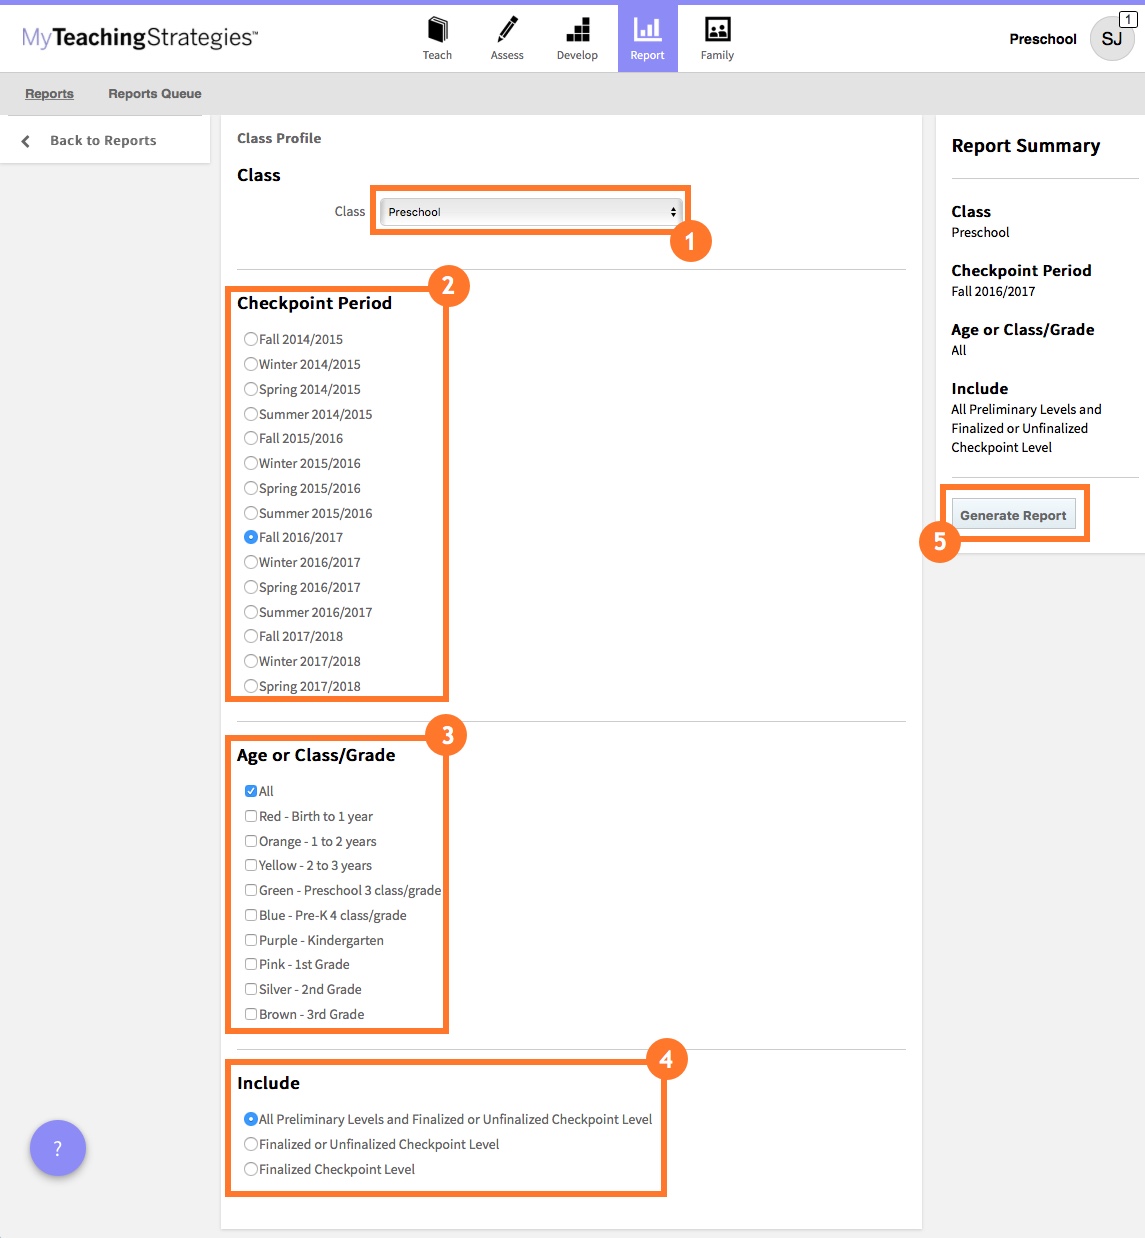Go to the Reports tab
The width and height of the screenshot is (1145, 1238).
click(x=50, y=94)
